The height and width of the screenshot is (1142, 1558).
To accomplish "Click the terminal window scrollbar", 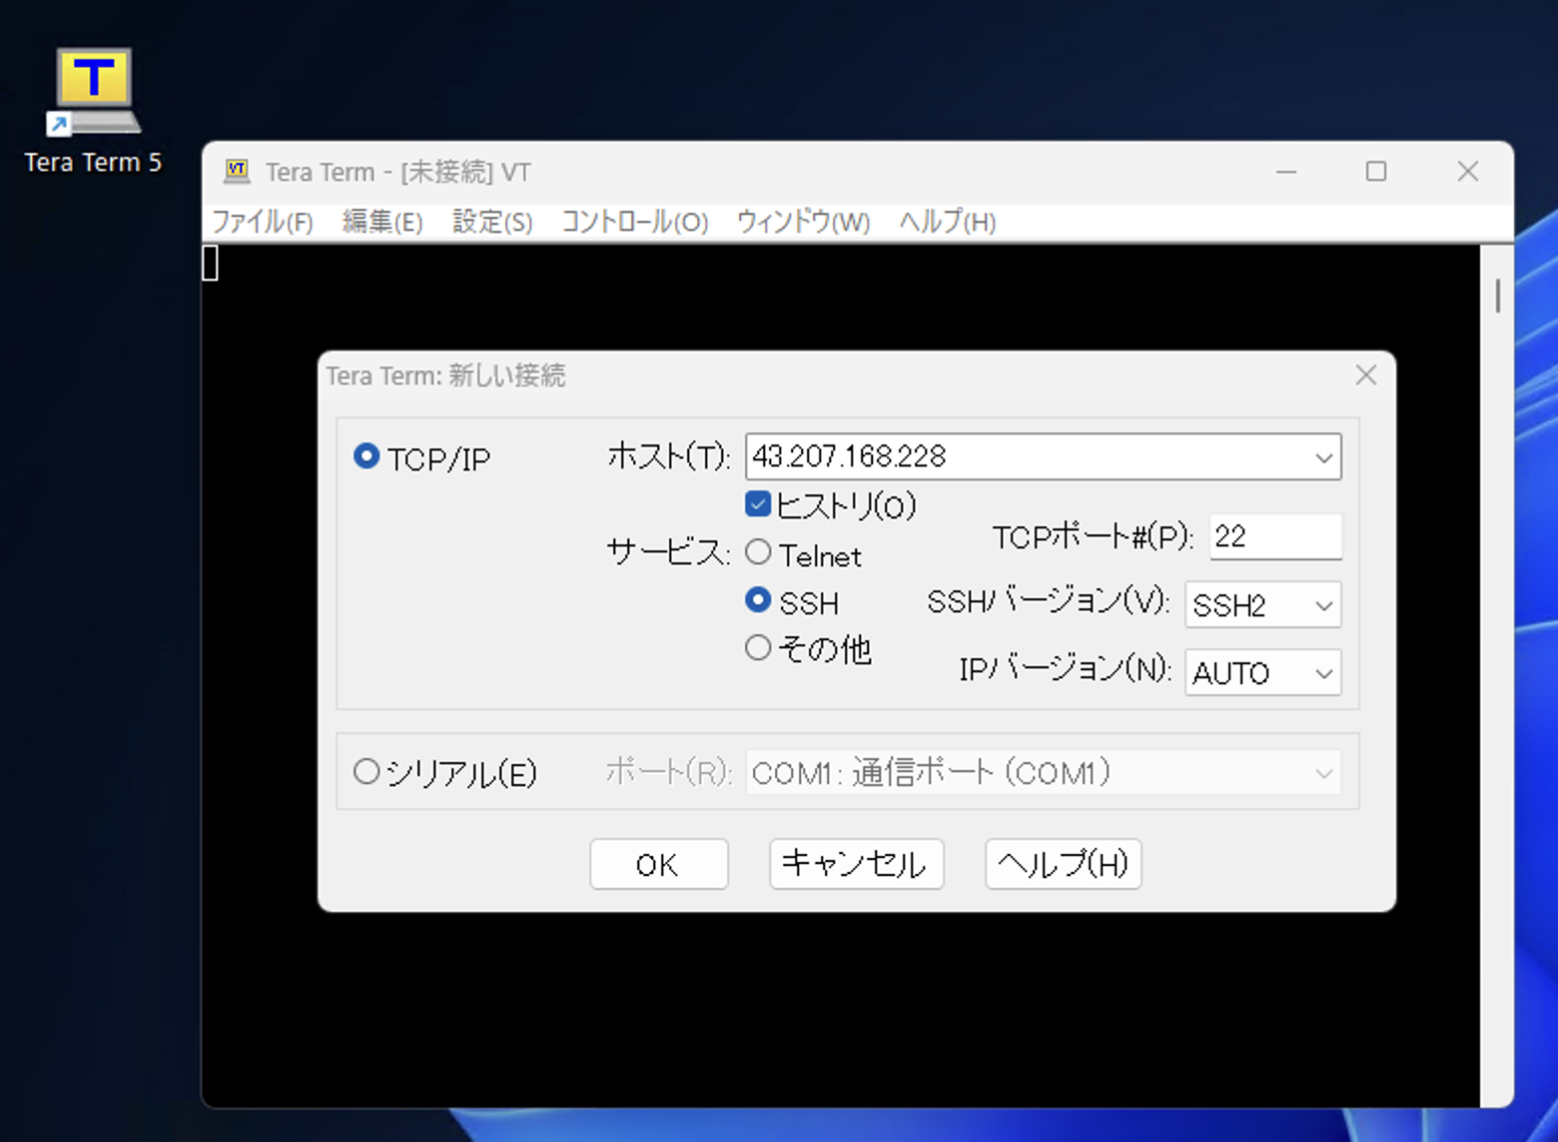I will click(x=1497, y=295).
